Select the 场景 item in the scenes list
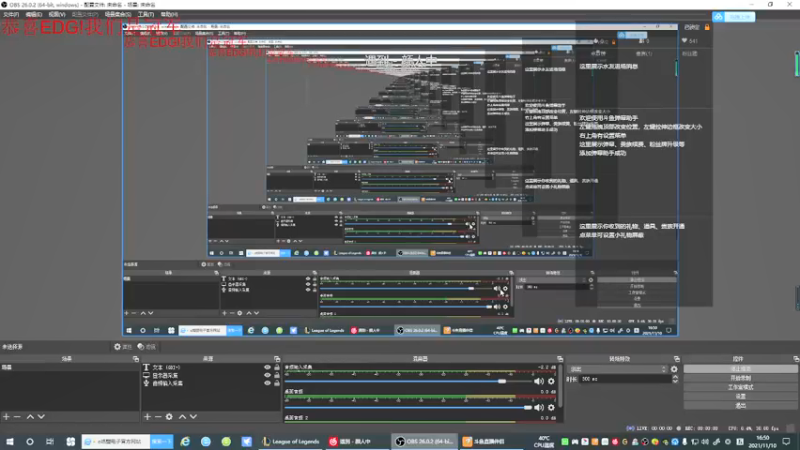This screenshot has width=800, height=450. [x=69, y=367]
